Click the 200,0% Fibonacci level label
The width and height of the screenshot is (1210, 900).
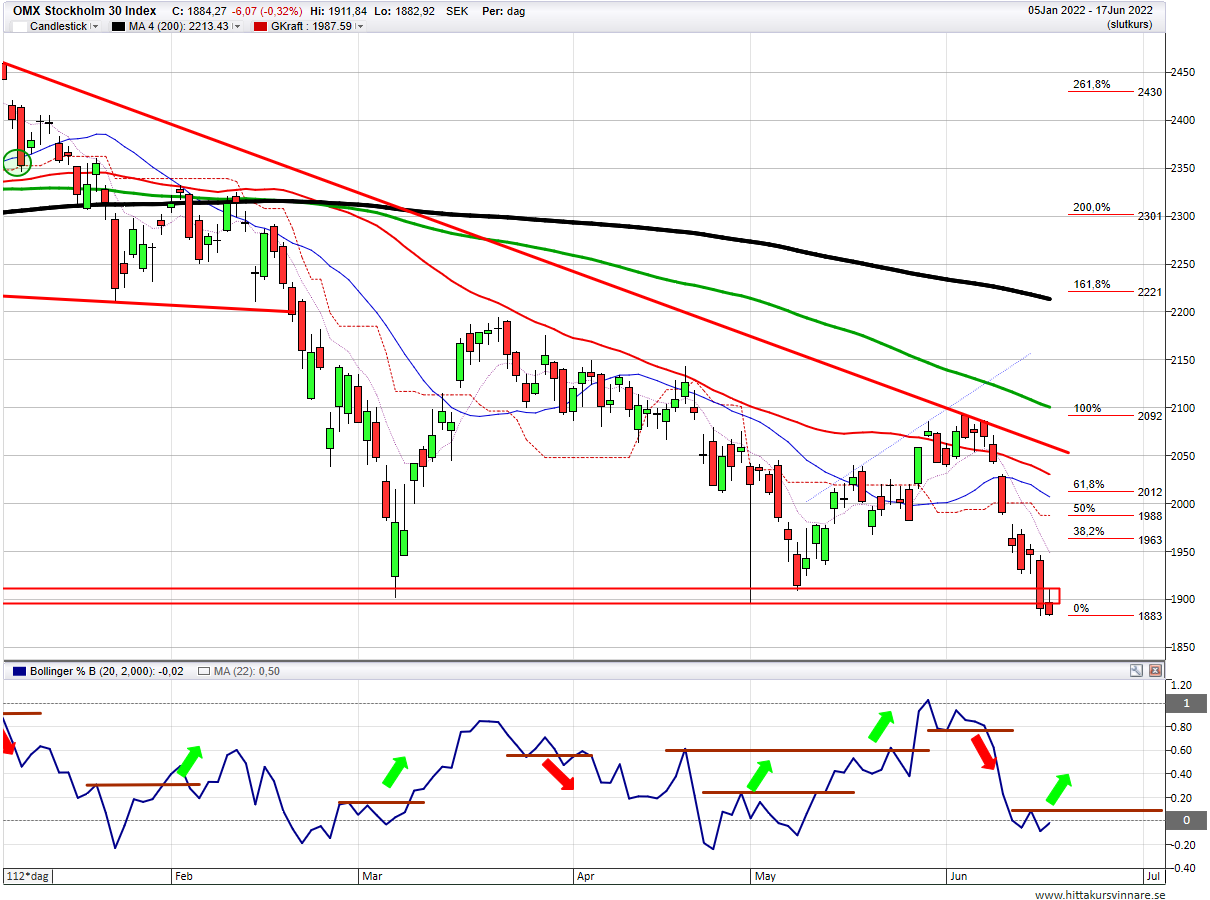coord(1091,208)
